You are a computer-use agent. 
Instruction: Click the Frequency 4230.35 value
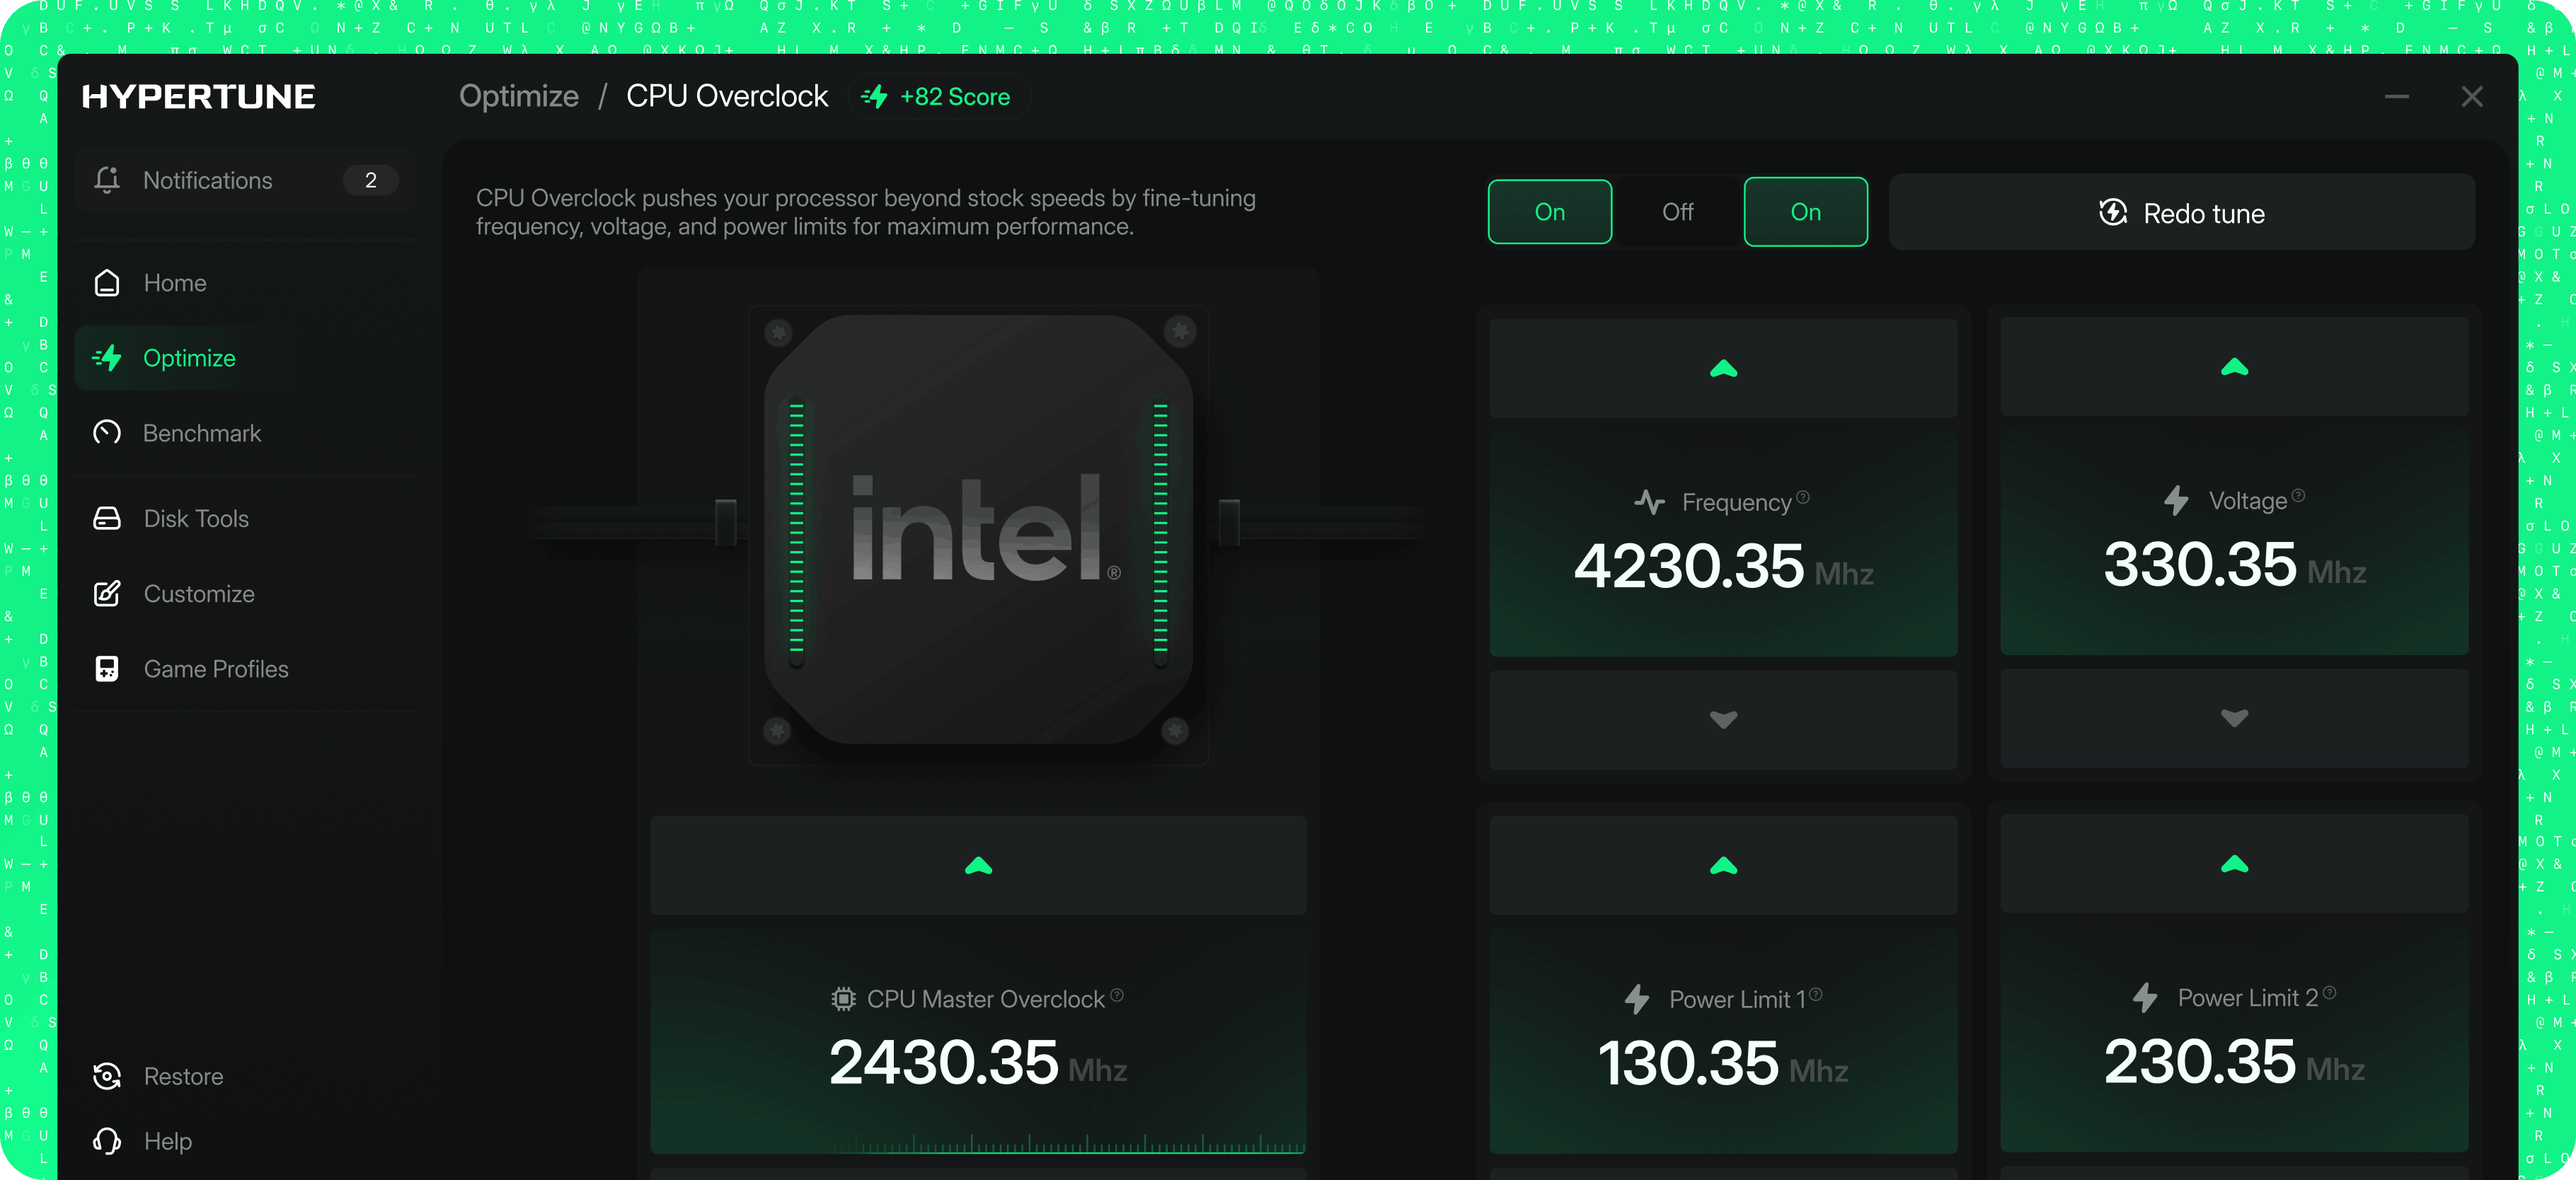[x=1689, y=566]
